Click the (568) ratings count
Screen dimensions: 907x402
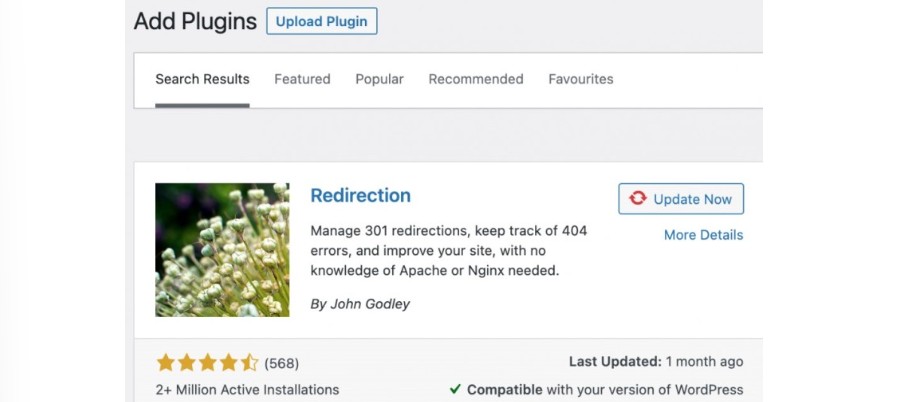pos(282,363)
